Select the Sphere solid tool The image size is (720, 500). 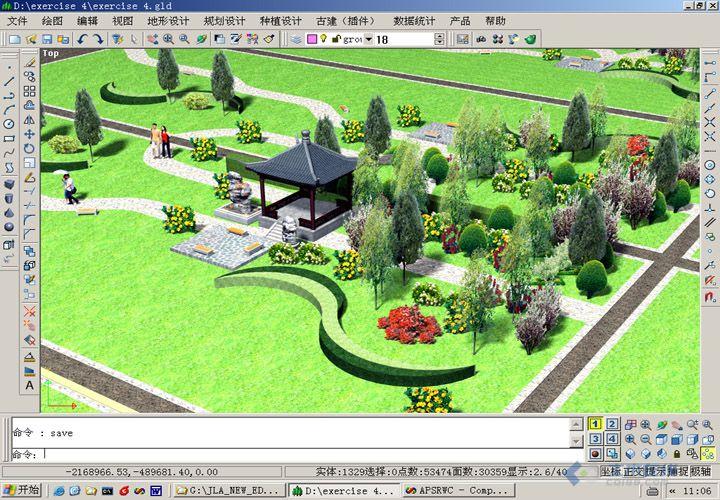coord(9,227)
